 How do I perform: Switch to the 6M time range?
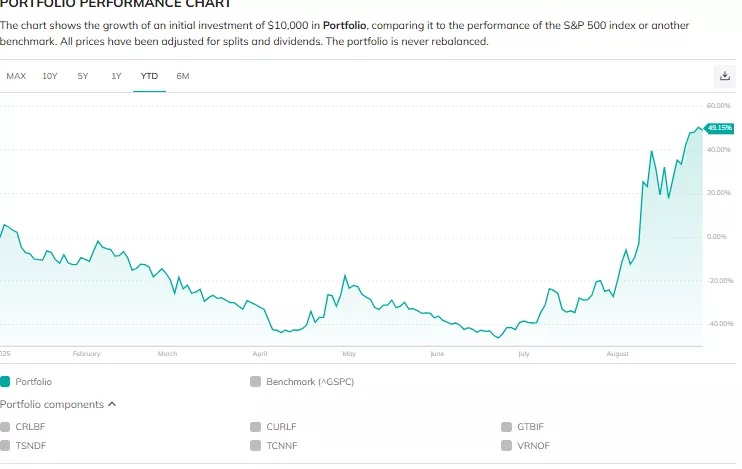[x=182, y=76]
